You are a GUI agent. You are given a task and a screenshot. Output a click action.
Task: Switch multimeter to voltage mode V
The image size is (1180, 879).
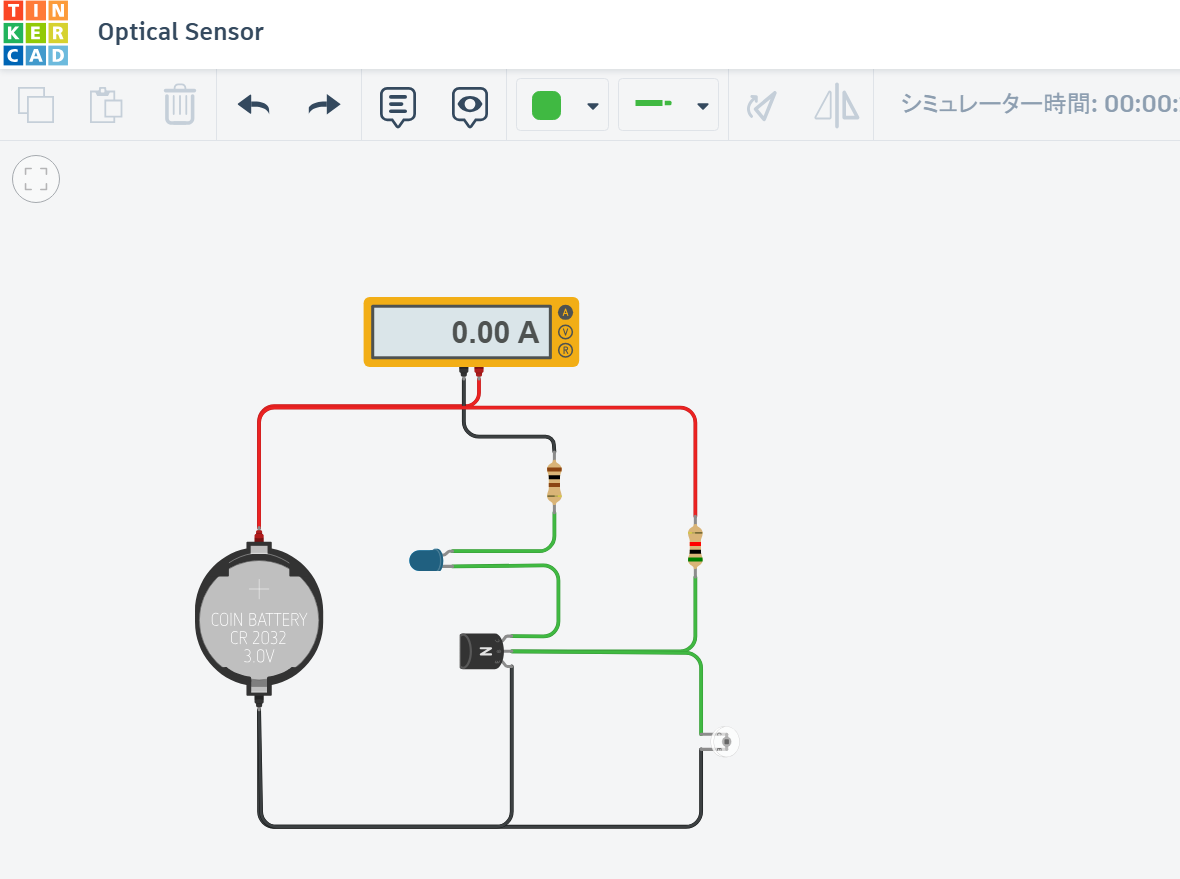click(x=565, y=332)
